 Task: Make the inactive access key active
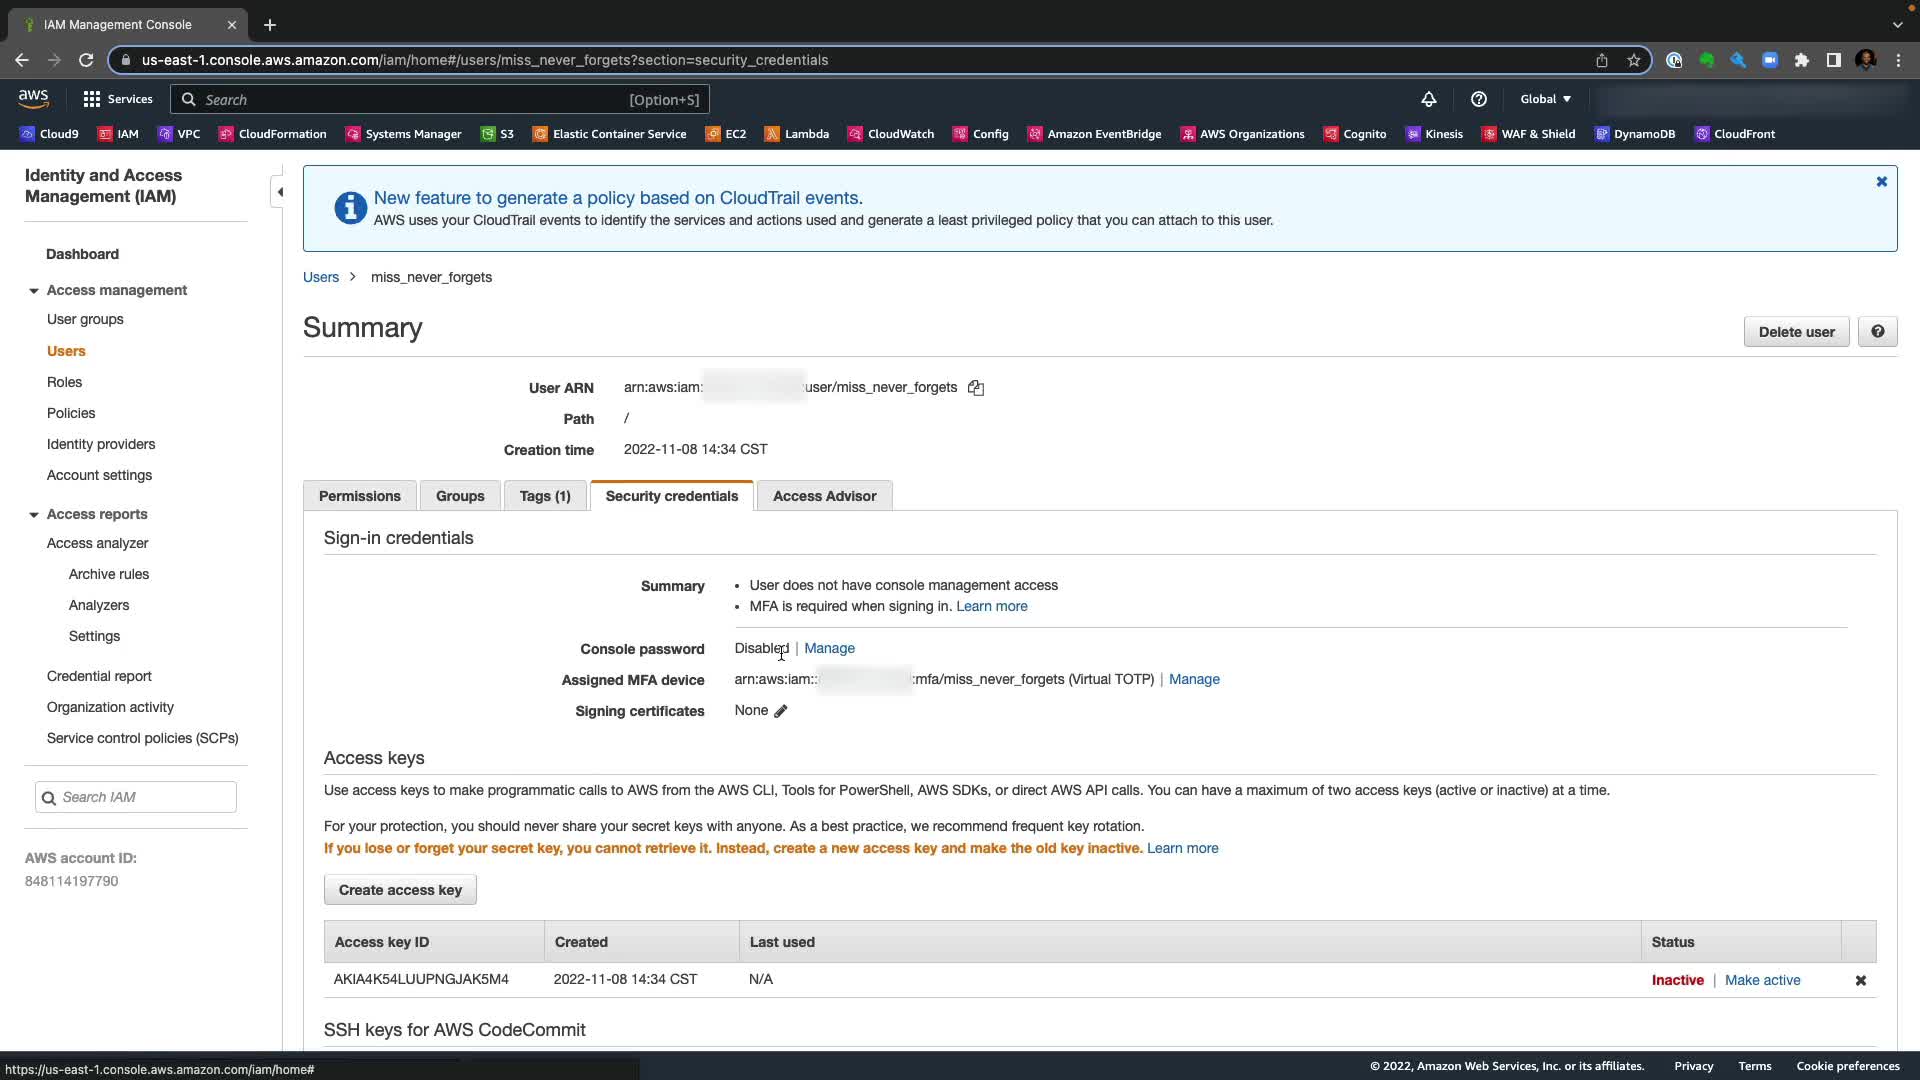click(x=1762, y=981)
